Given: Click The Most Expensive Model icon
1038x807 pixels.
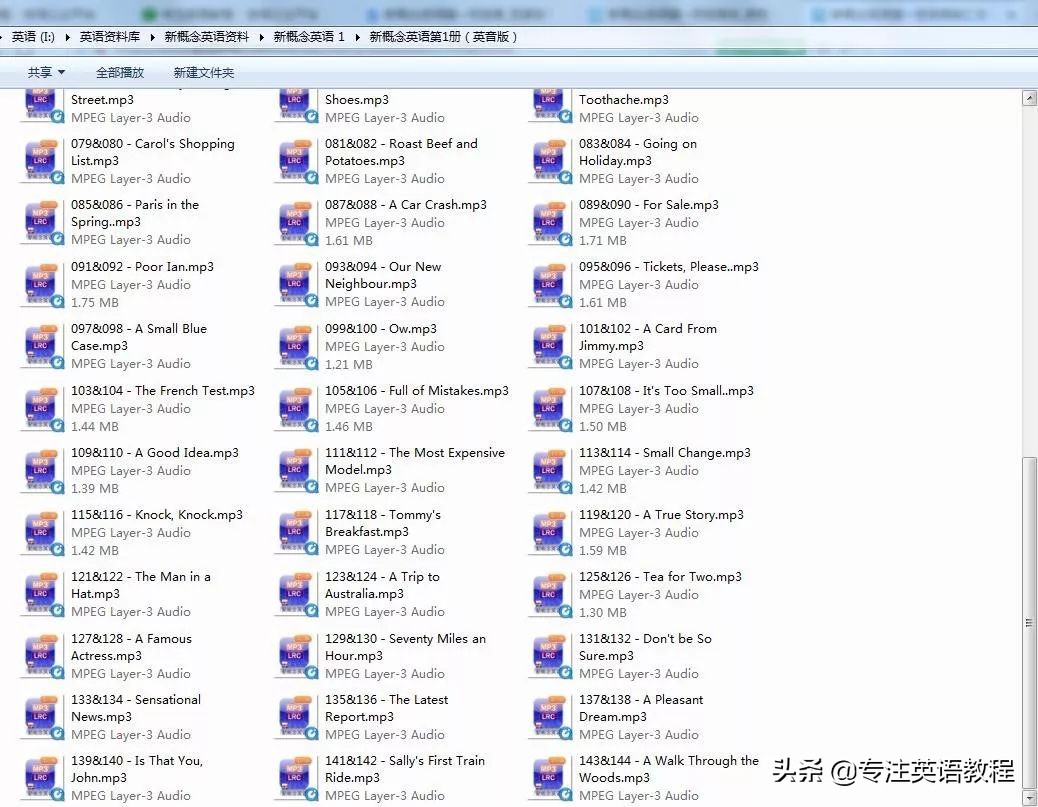Looking at the screenshot, I should coord(296,471).
